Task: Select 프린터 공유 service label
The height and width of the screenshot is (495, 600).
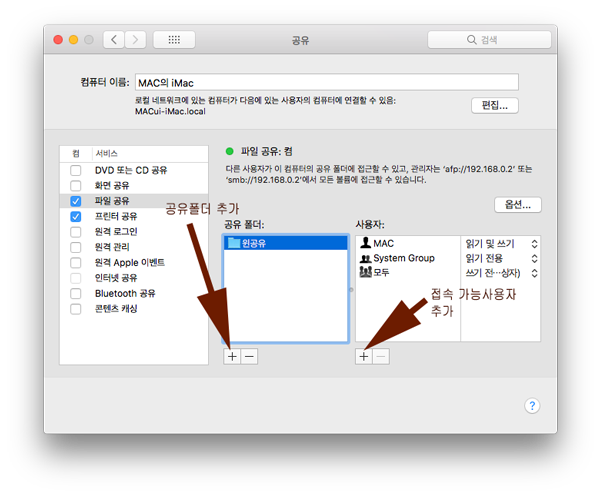Action: point(116,217)
